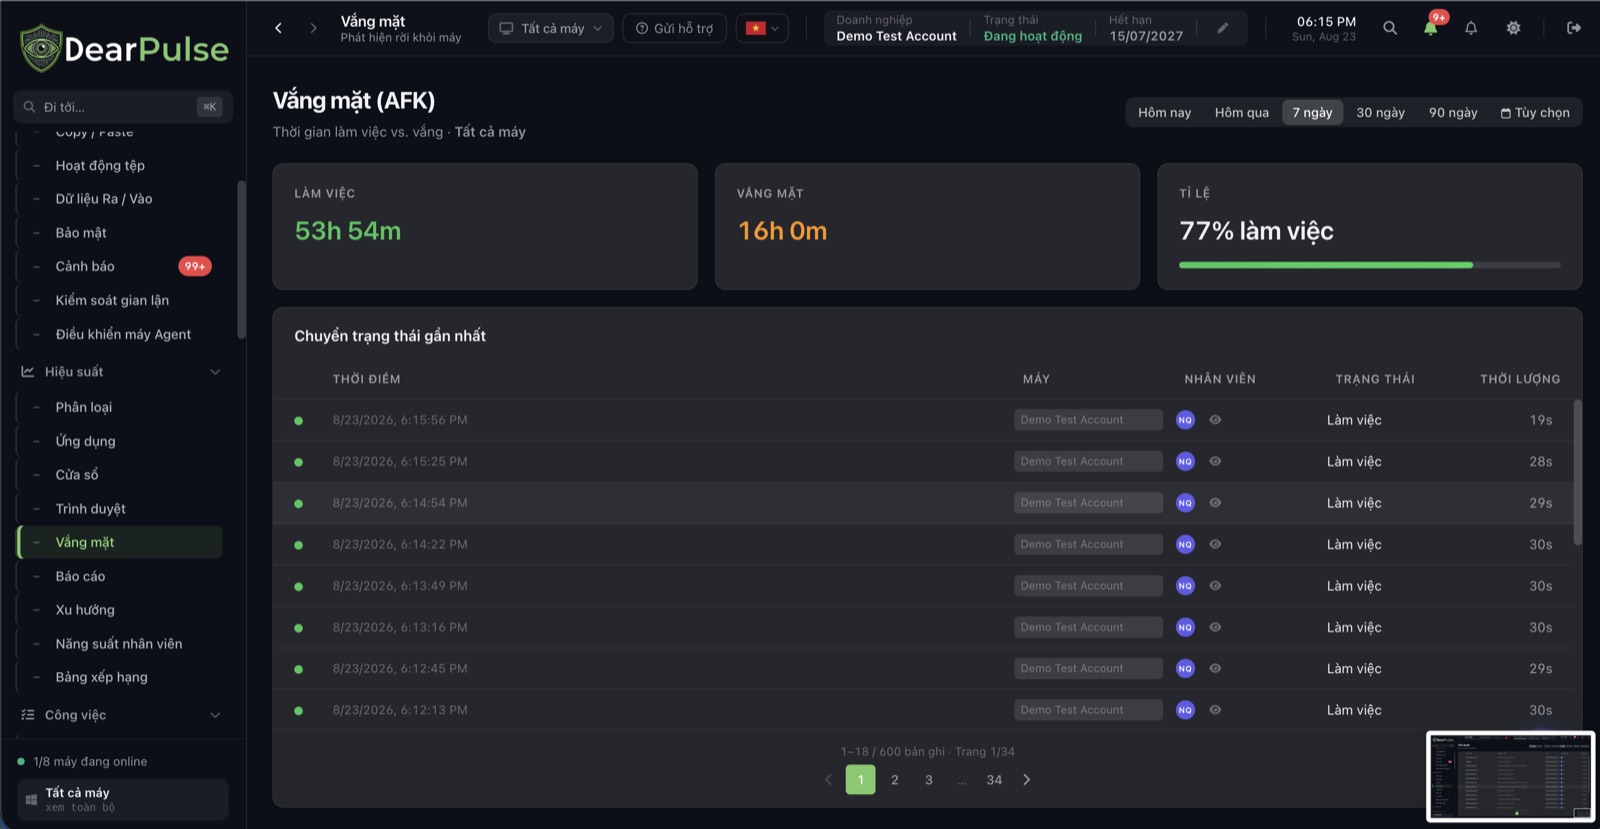Select the Hôm nay time range tab
This screenshot has height=829, width=1600.
[1164, 113]
